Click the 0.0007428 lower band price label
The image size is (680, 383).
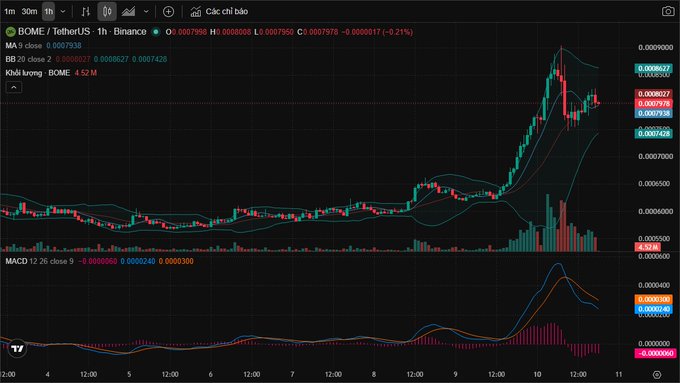coord(654,134)
